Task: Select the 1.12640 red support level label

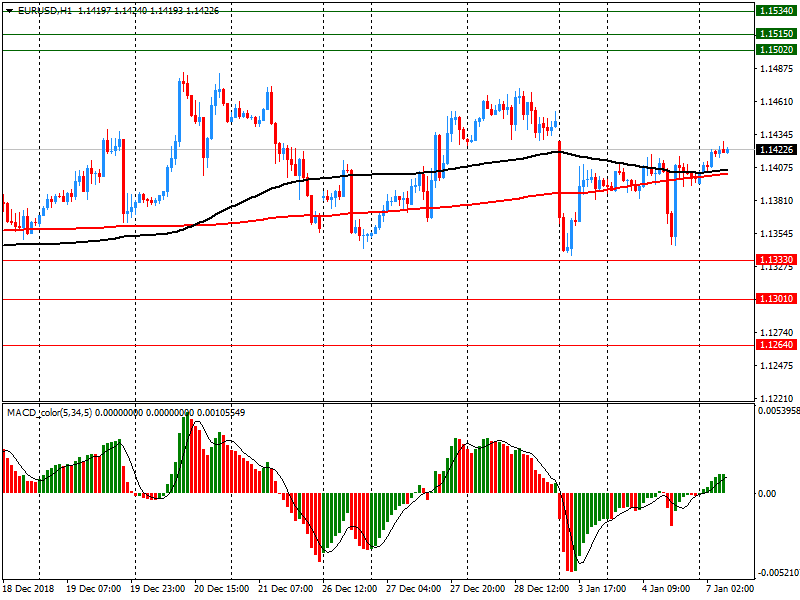Action: (x=776, y=345)
